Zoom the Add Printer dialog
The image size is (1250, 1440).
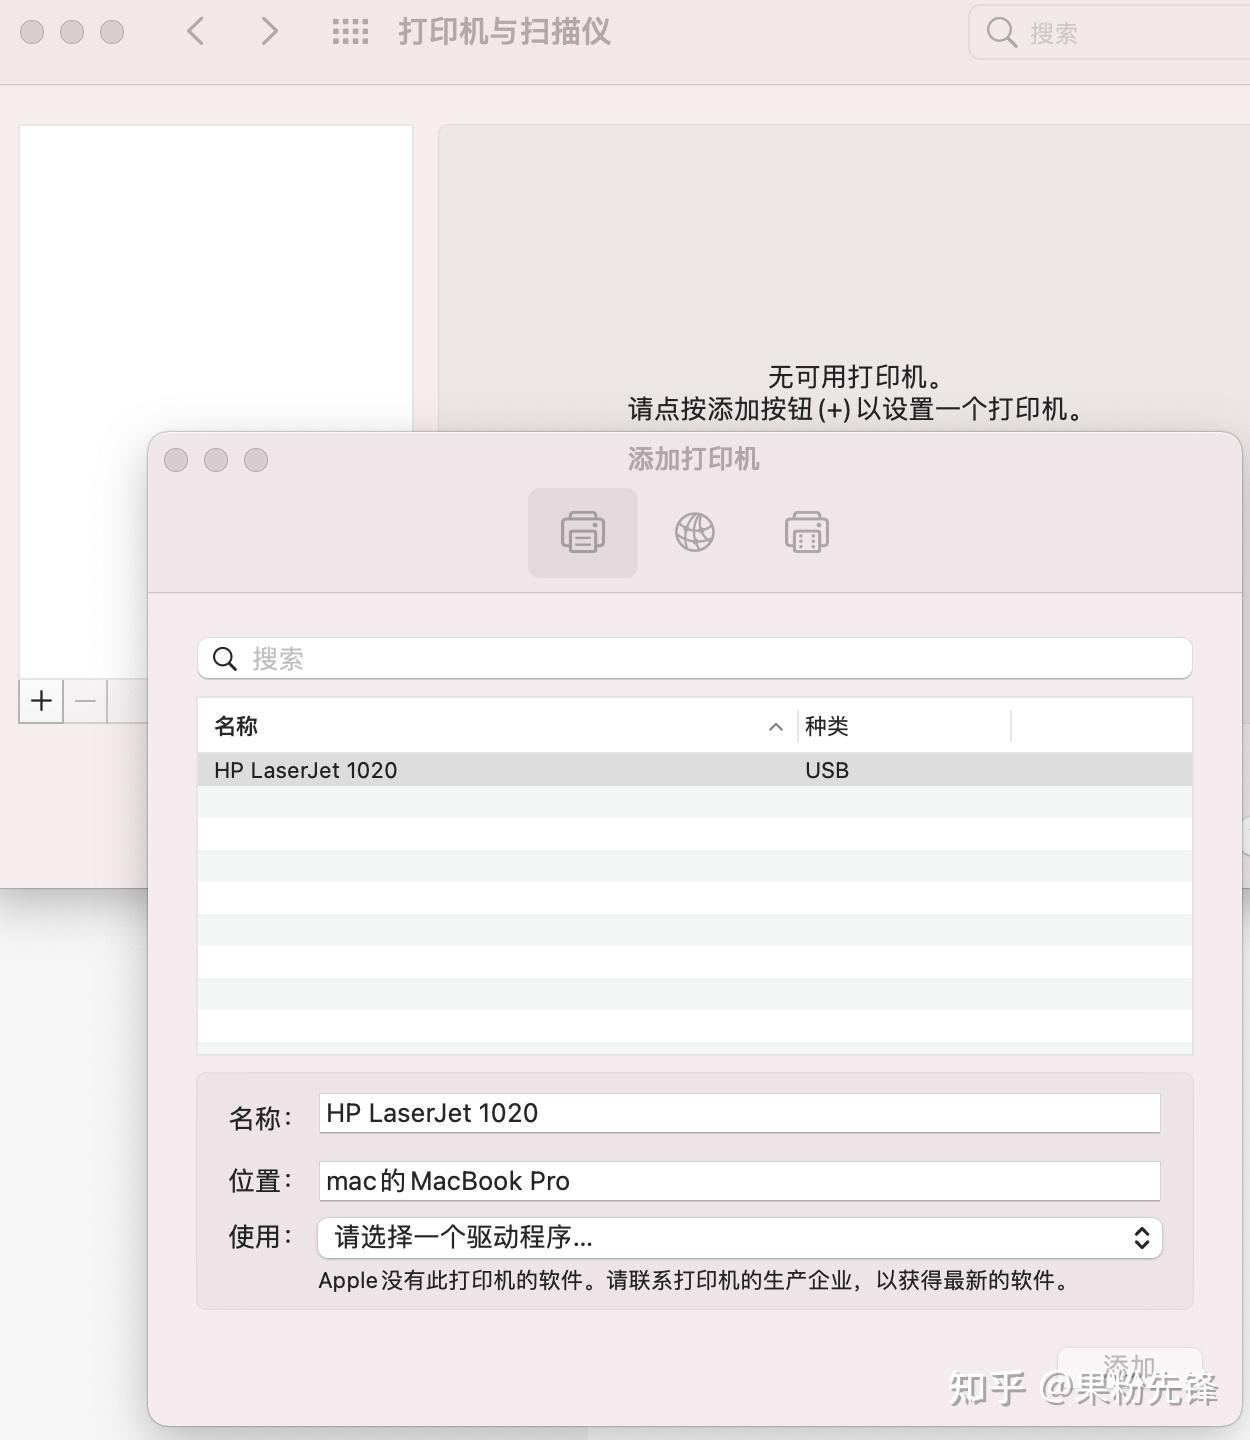pos(256,460)
